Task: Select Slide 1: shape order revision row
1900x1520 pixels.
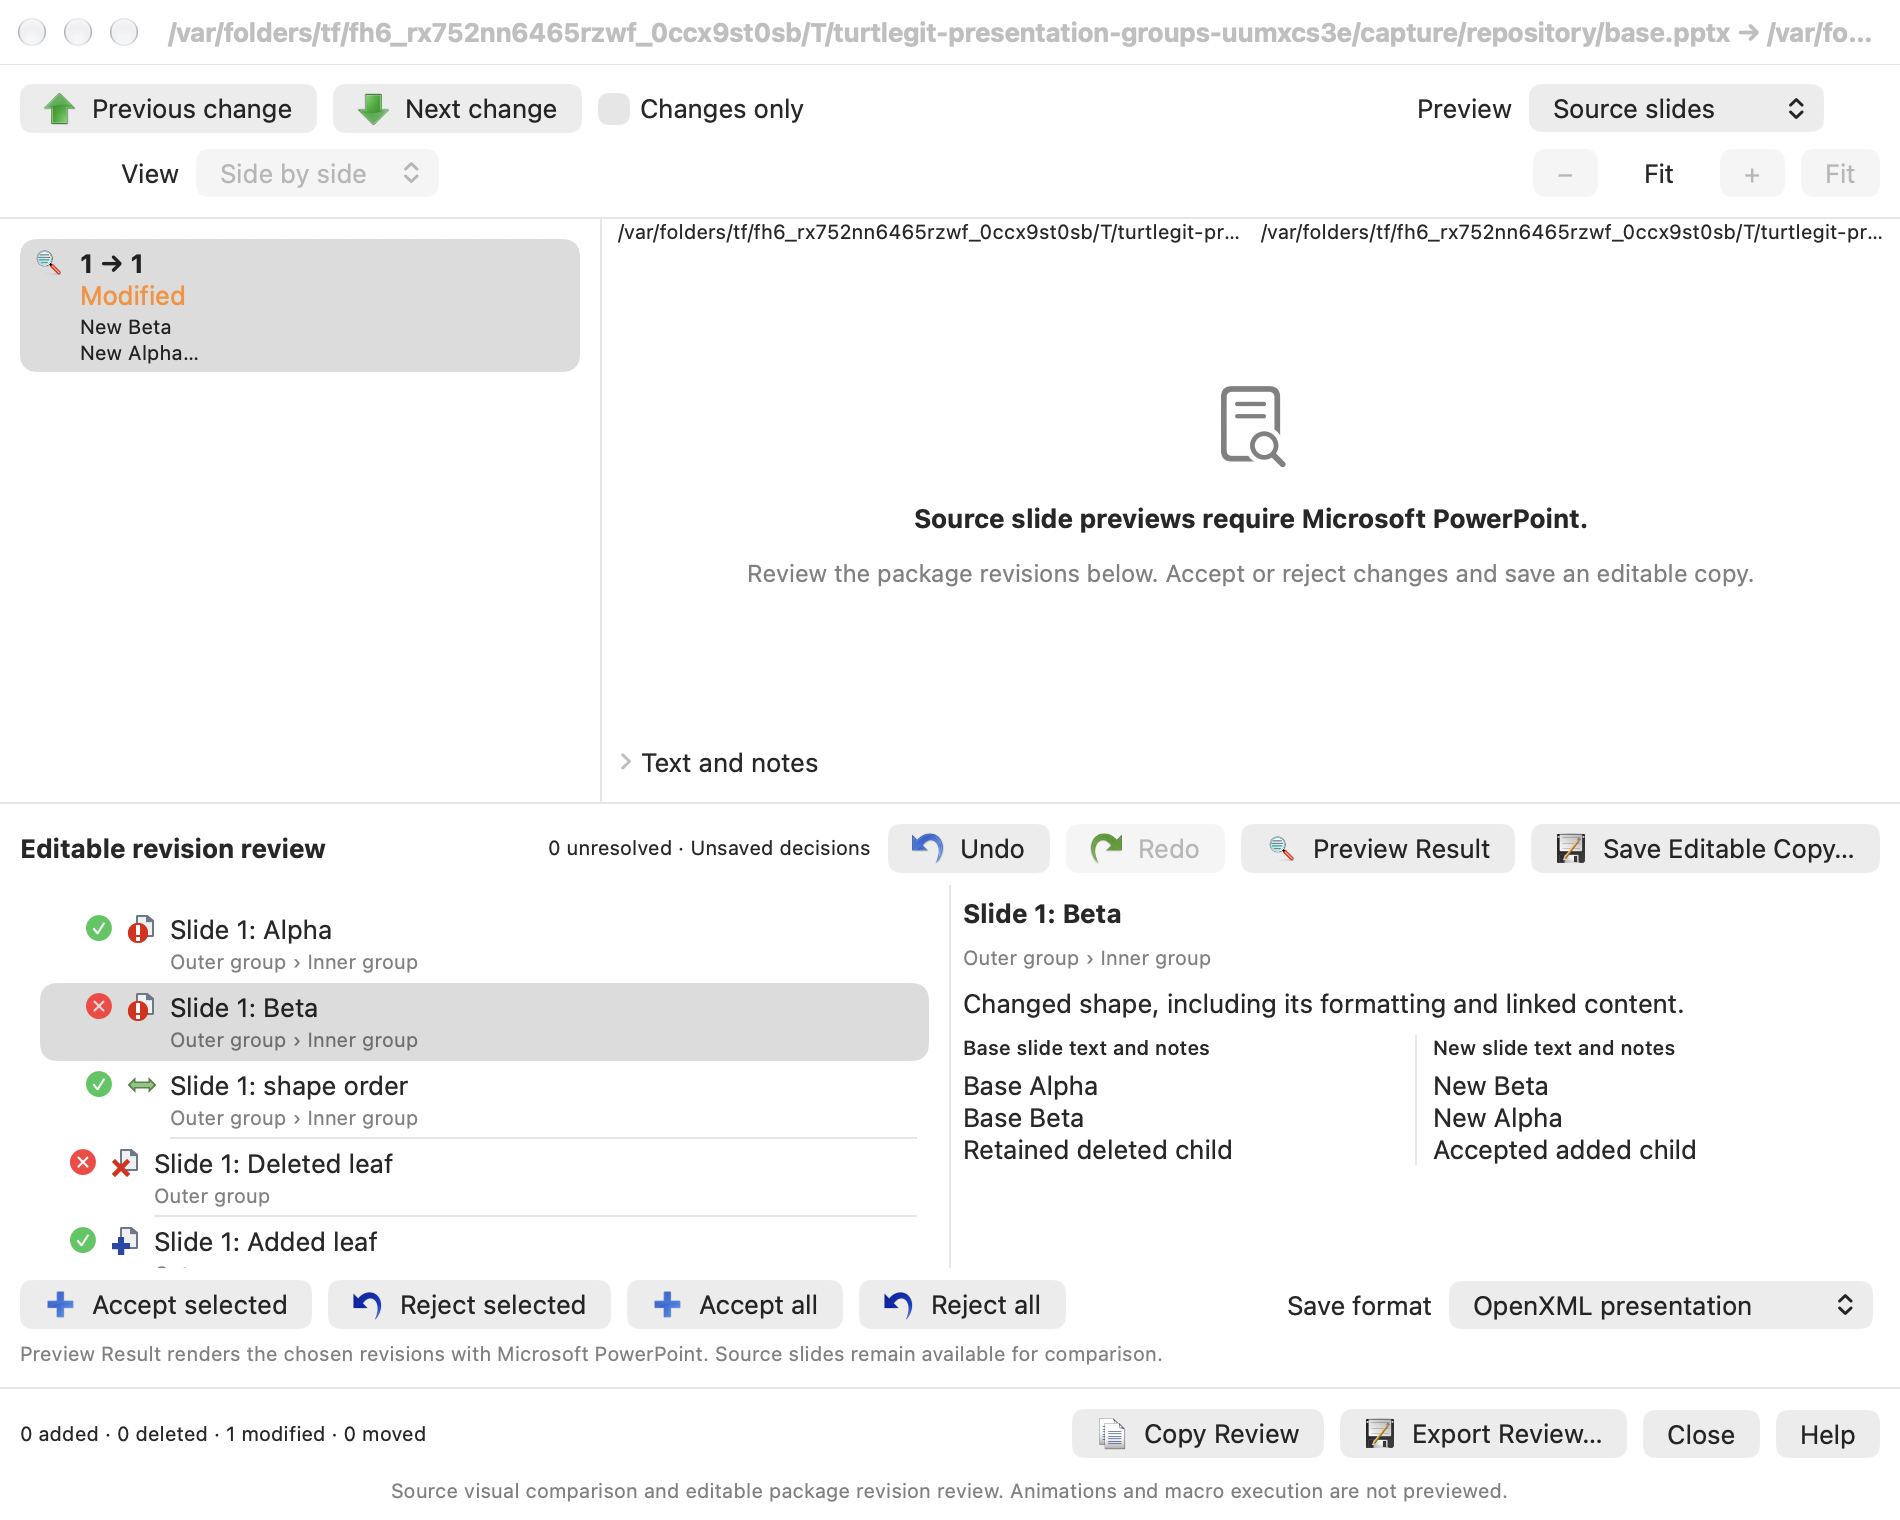Action: (x=484, y=1100)
